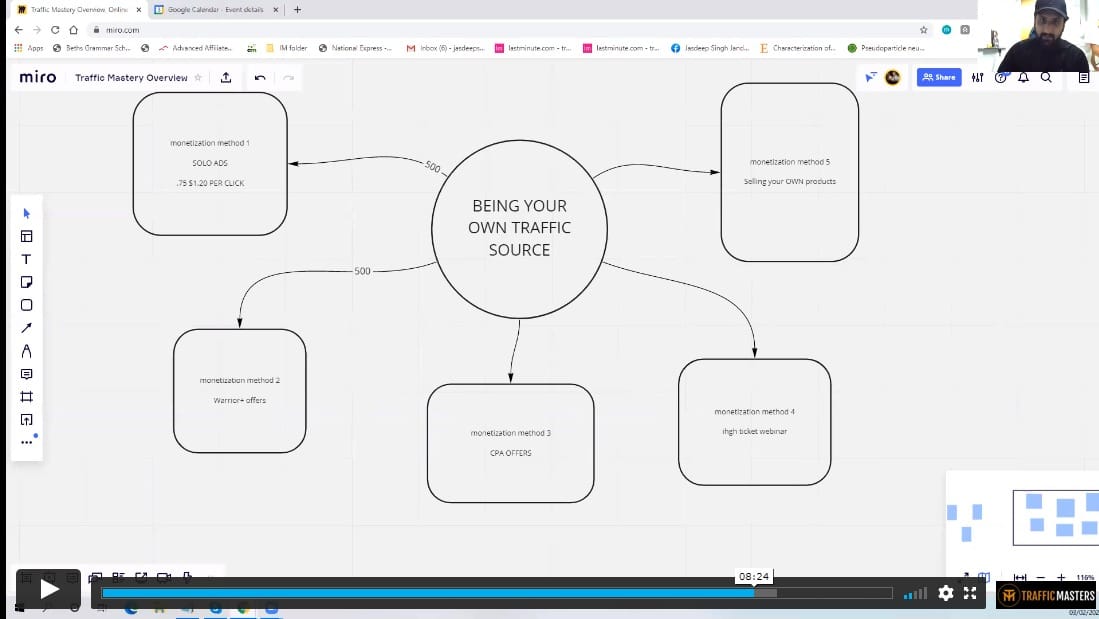This screenshot has width=1099, height=619.
Task: Open the notifications bell
Action: pyautogui.click(x=1023, y=78)
